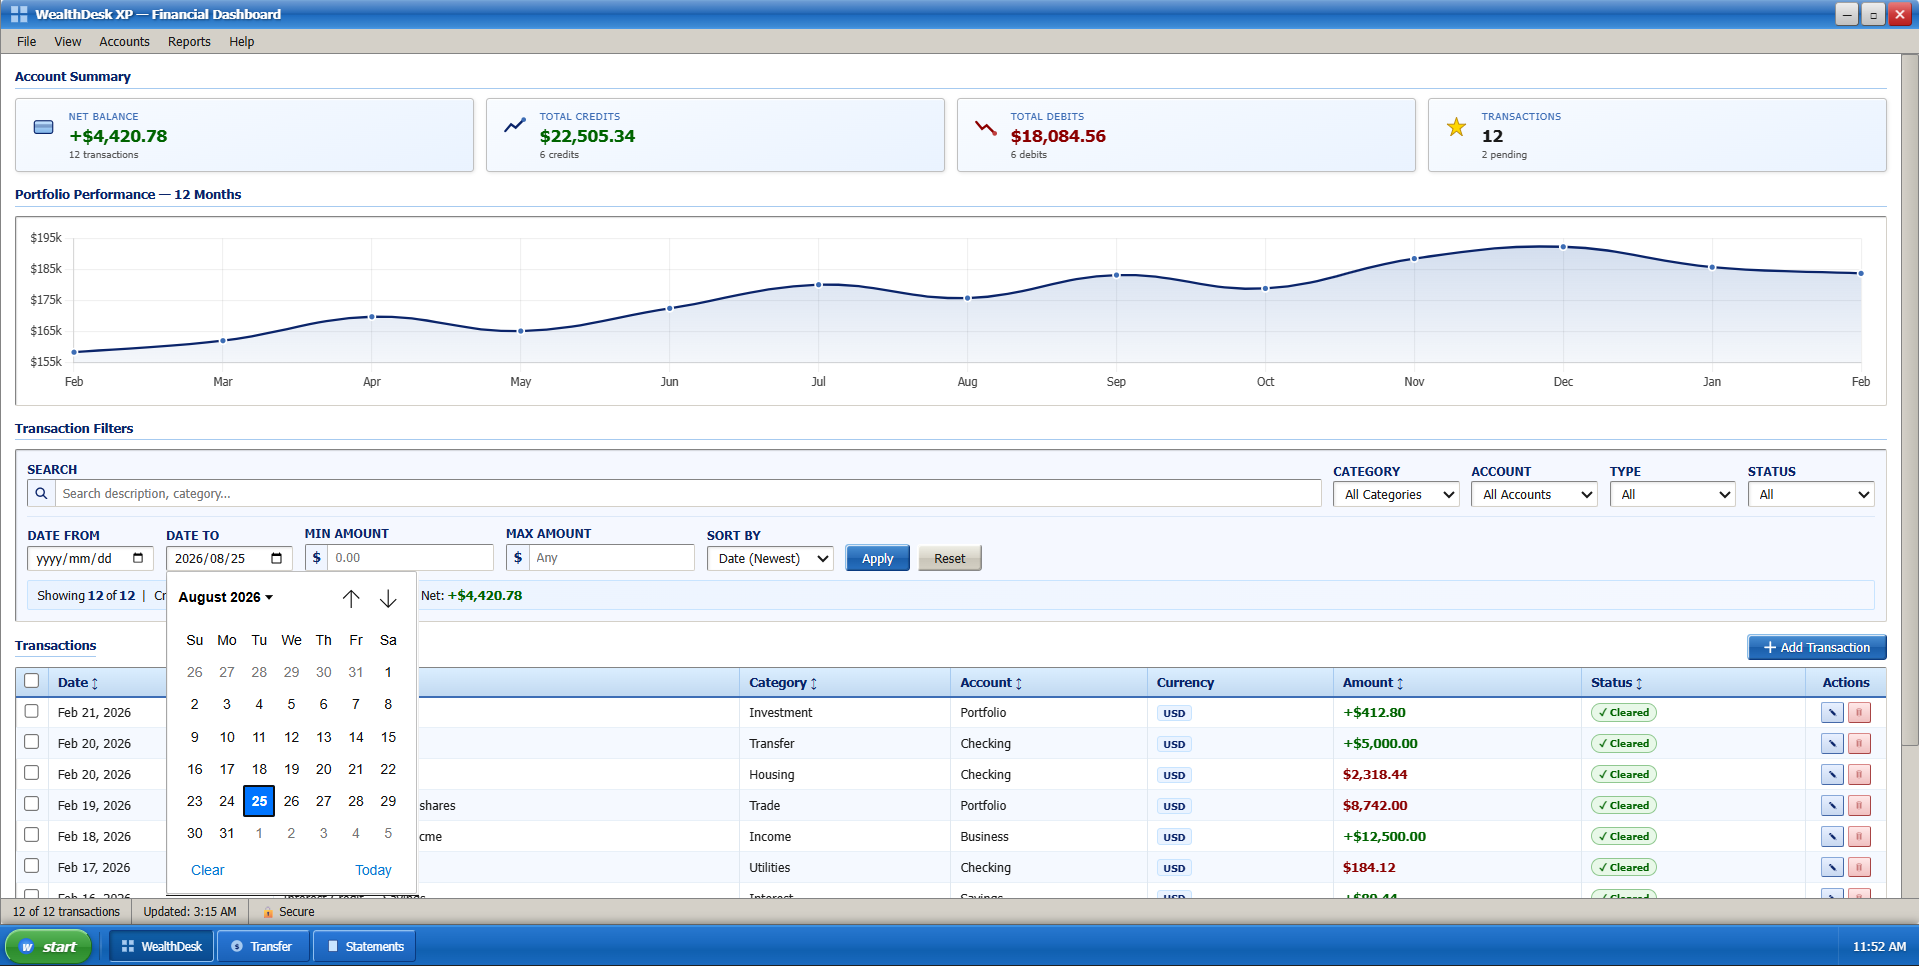Click the star icon on the Transactions summary card

pyautogui.click(x=1456, y=127)
